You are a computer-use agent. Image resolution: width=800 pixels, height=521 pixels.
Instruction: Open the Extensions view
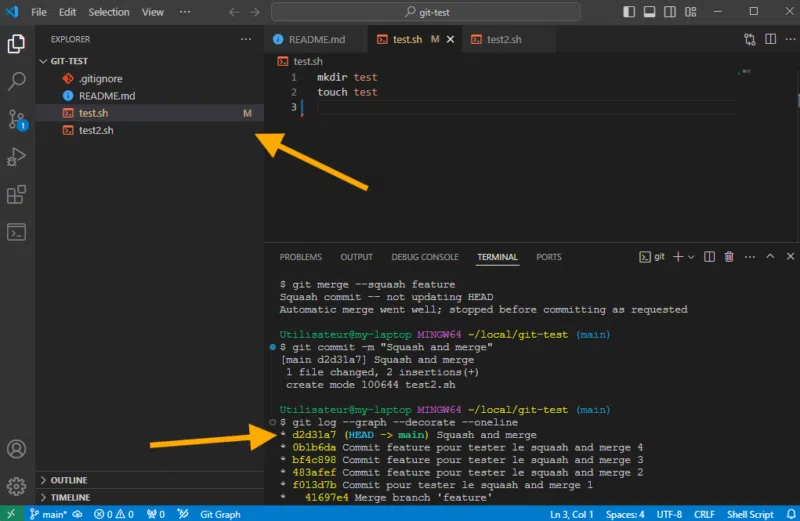(x=16, y=195)
